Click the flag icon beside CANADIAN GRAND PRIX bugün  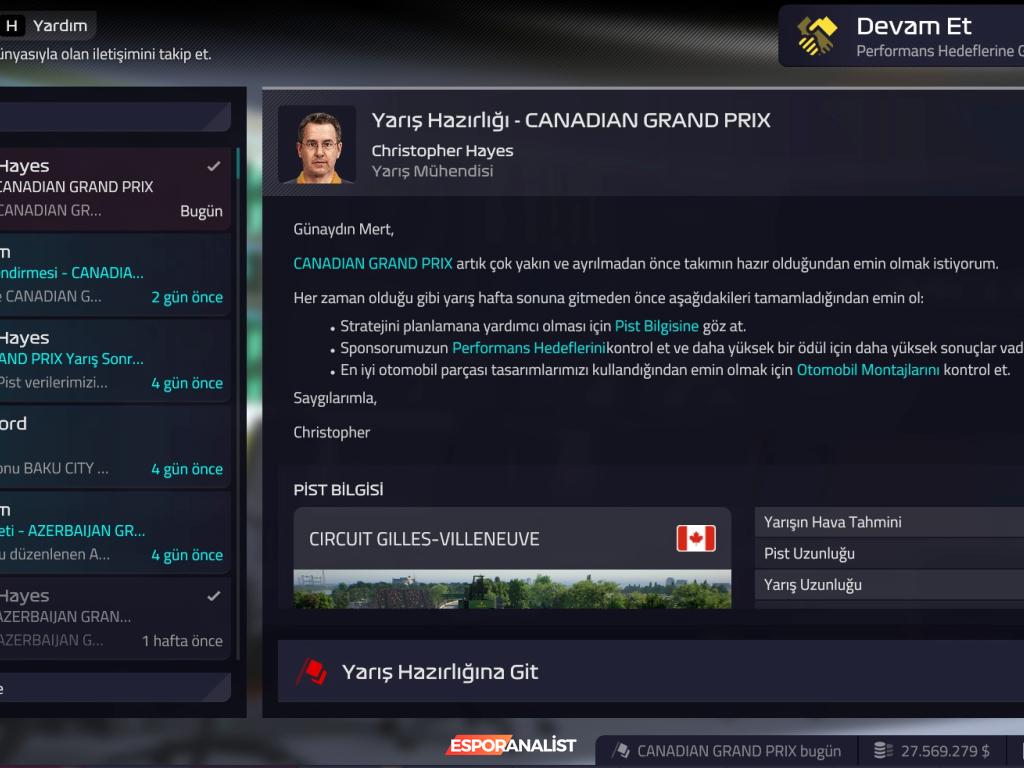point(621,750)
